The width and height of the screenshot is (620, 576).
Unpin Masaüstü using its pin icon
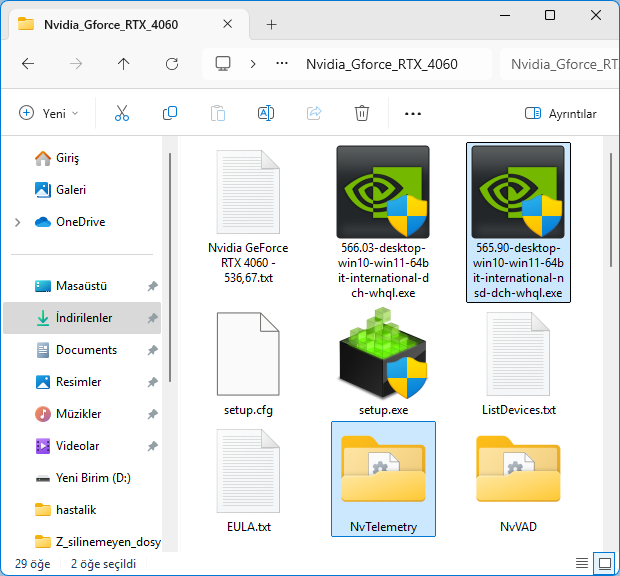(153, 286)
